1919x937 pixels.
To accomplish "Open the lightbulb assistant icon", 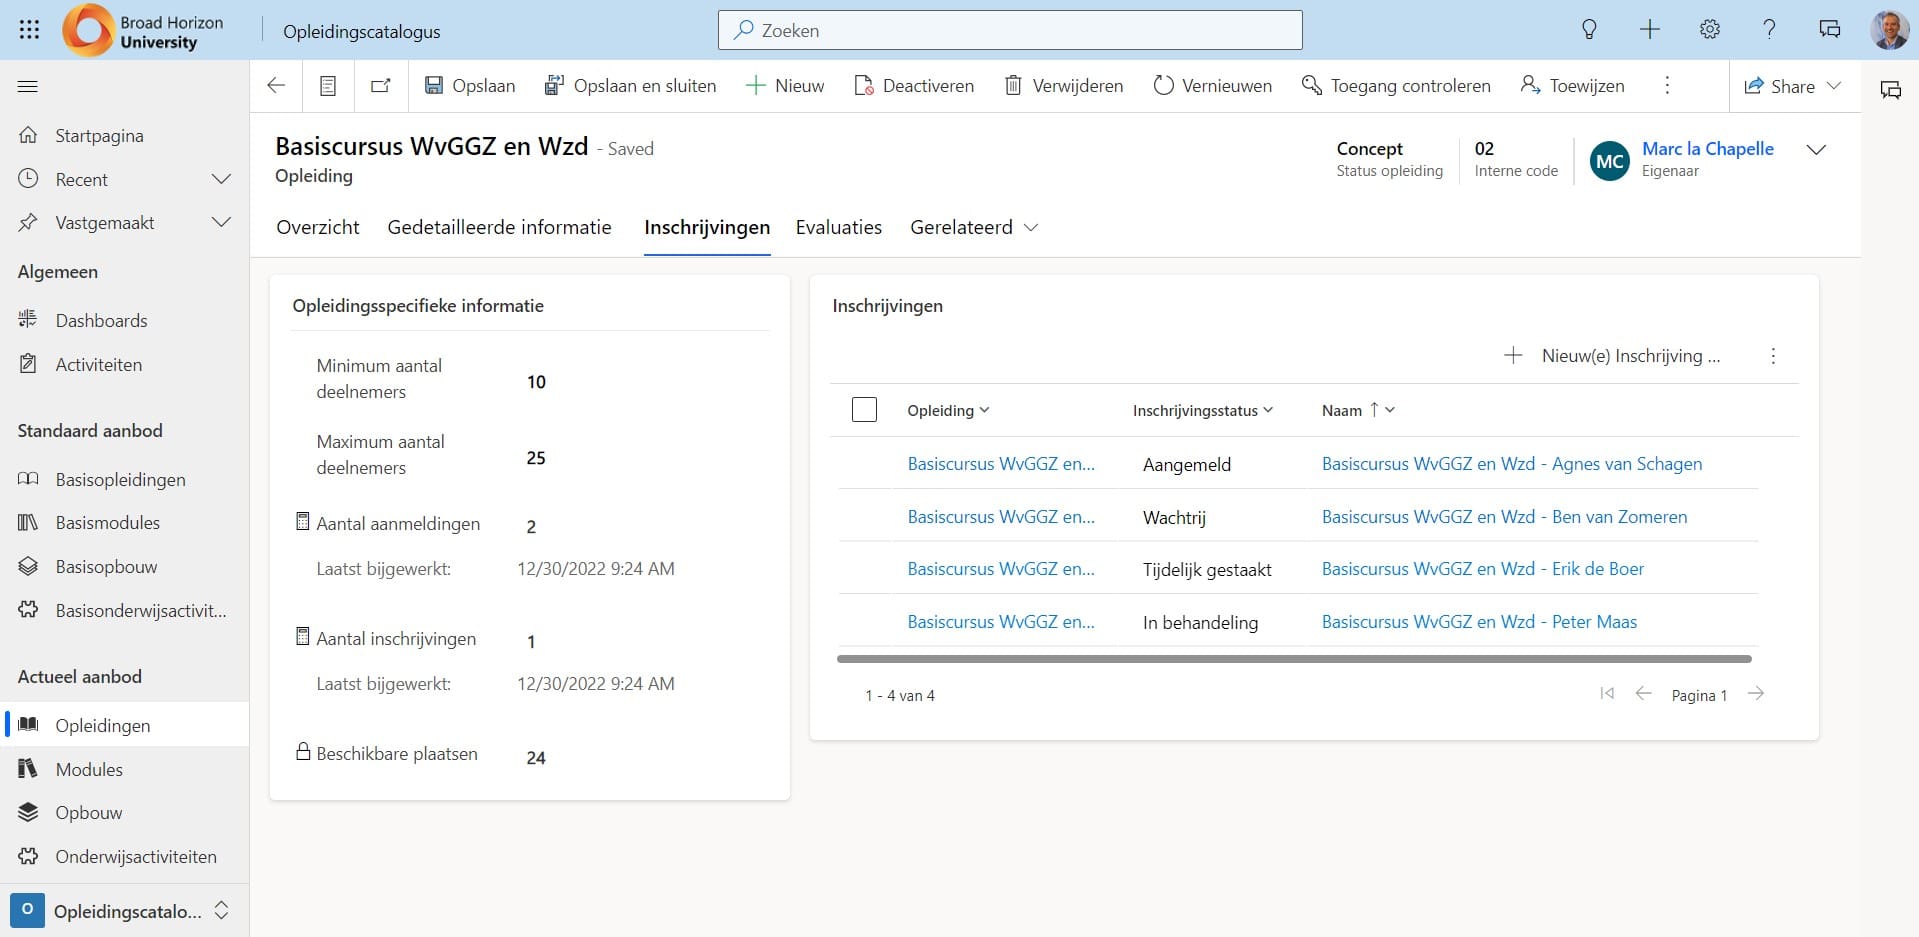I will [1589, 30].
